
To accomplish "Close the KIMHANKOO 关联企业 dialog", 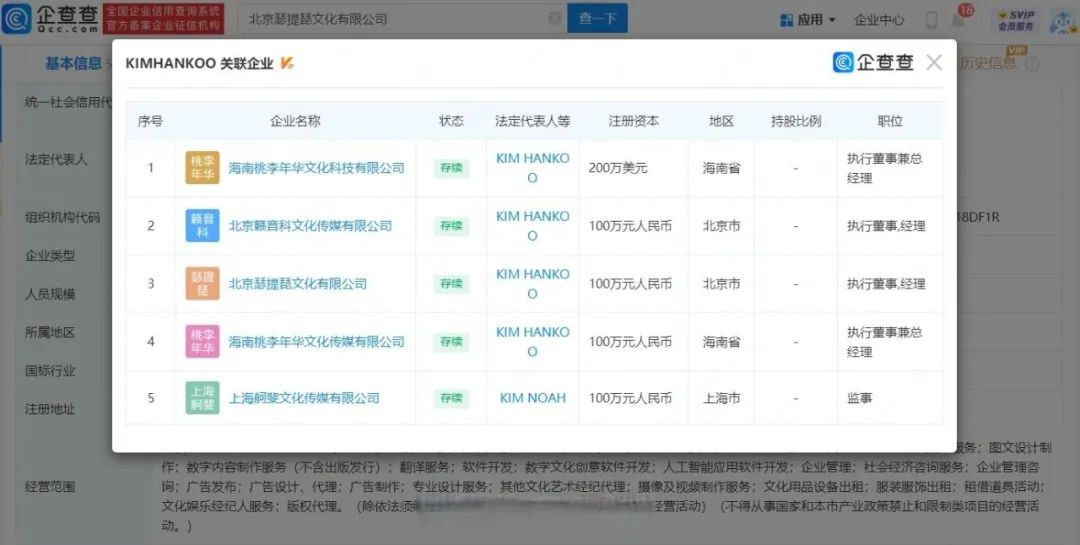I will click(x=934, y=63).
